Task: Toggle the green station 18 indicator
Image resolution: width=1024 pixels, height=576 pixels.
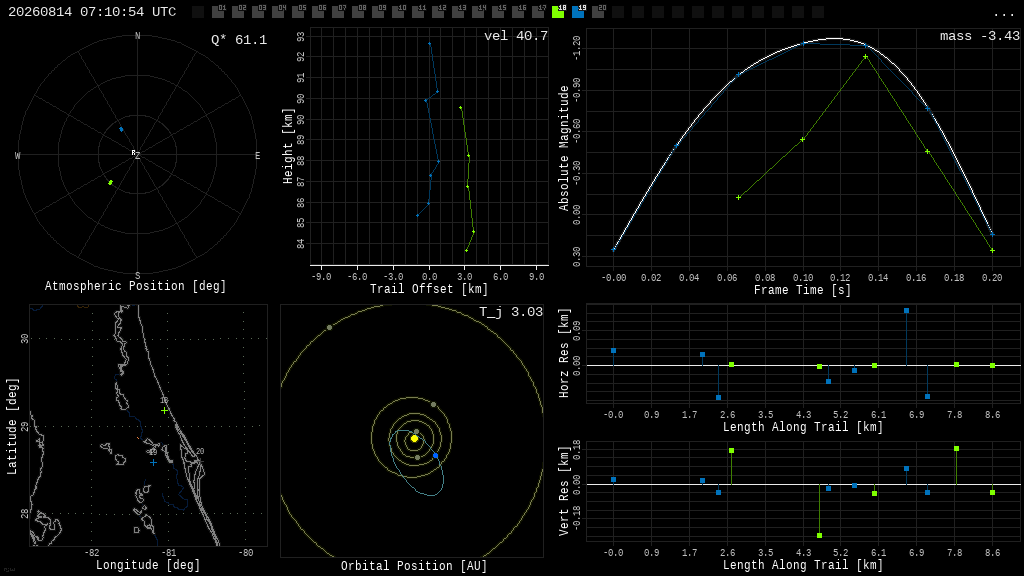Action: coord(558,12)
